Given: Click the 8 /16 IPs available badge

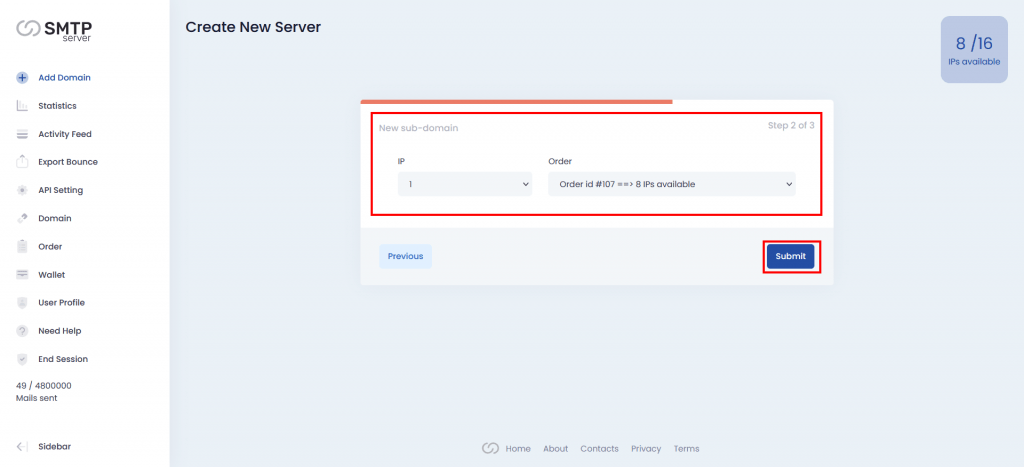Looking at the screenshot, I should pos(974,50).
